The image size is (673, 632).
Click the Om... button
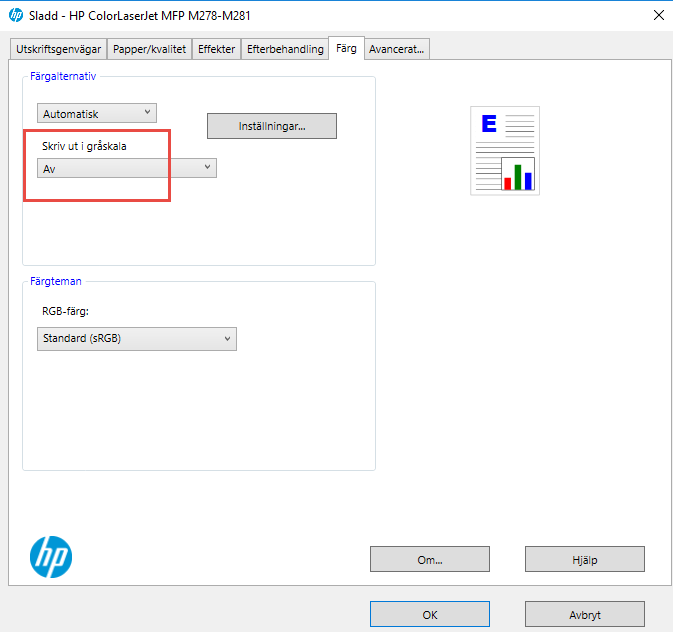[430, 559]
